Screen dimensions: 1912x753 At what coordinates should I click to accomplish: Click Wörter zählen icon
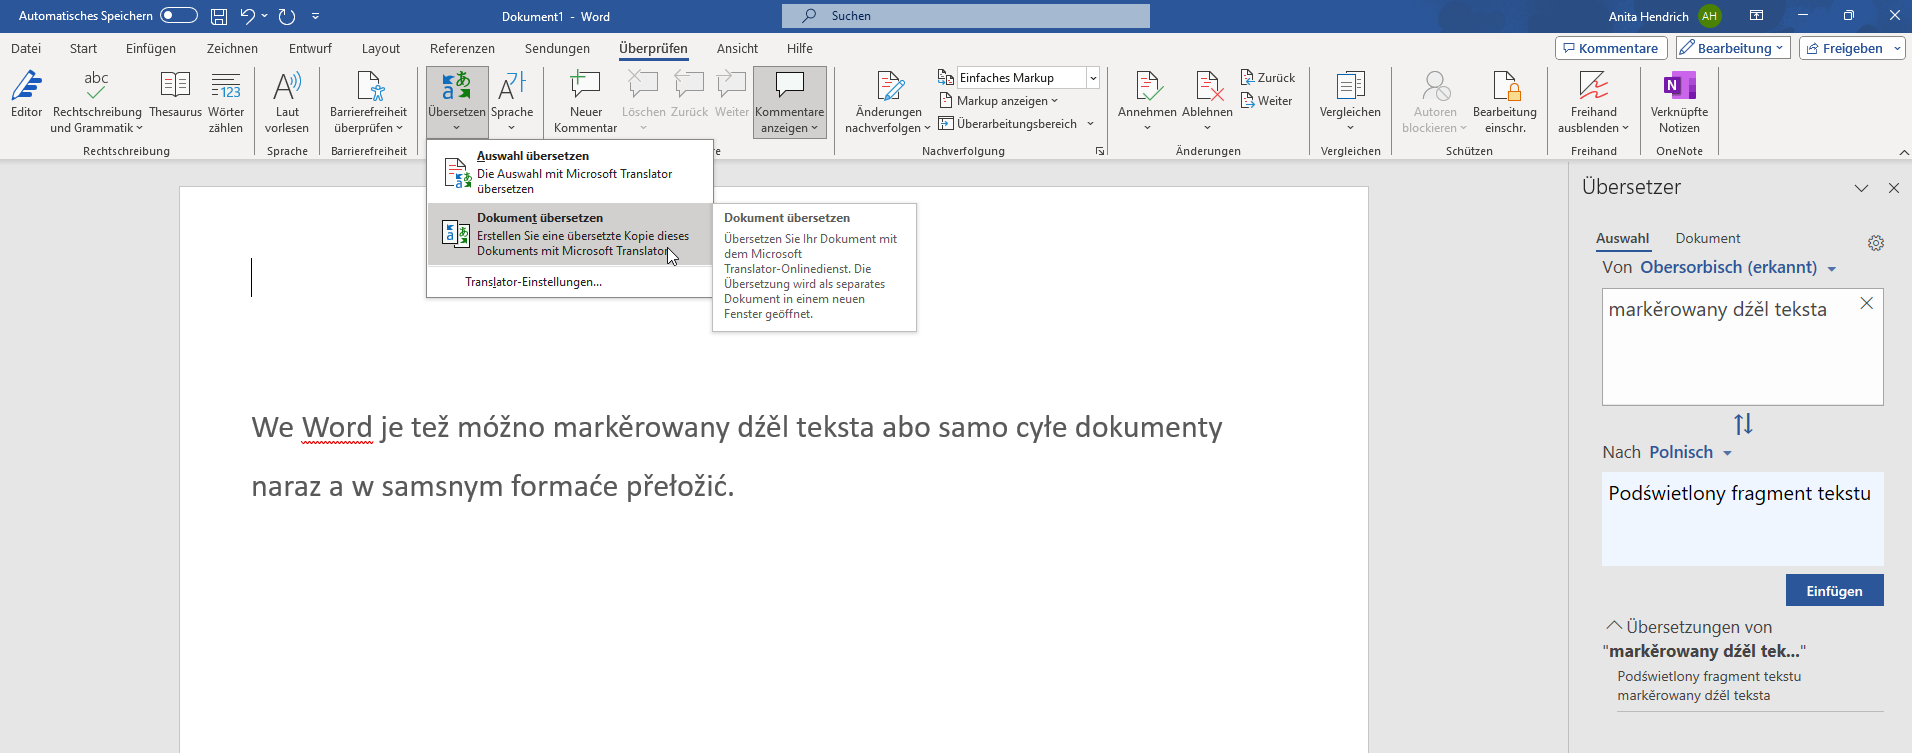[x=226, y=86]
